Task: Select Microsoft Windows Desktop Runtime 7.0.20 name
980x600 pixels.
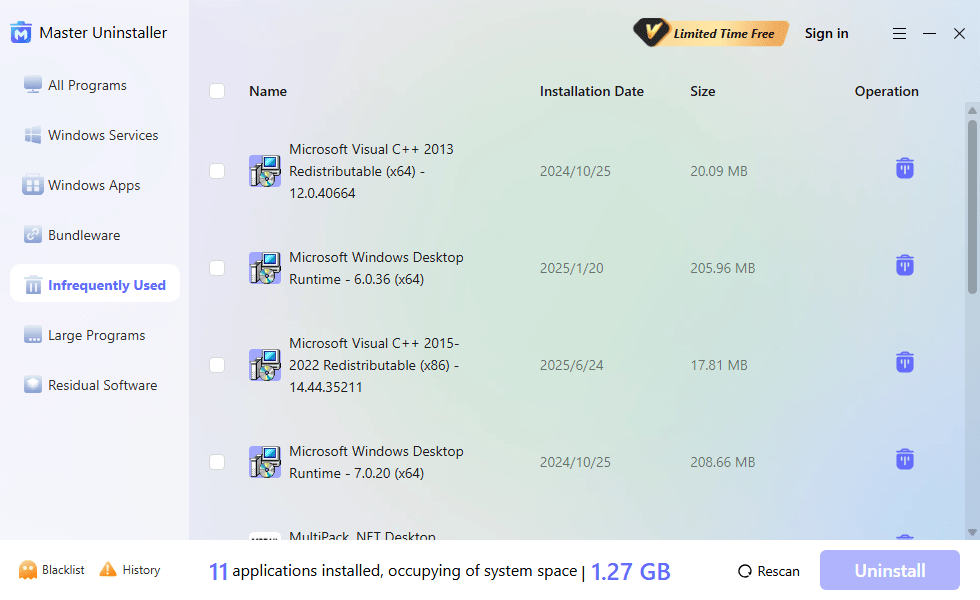Action: coord(376,462)
